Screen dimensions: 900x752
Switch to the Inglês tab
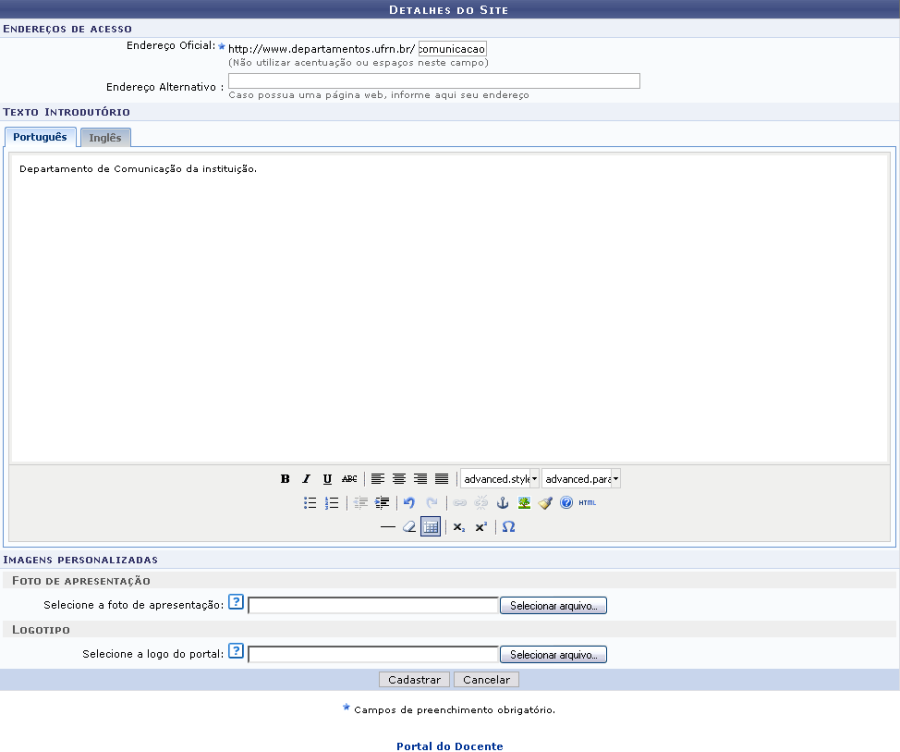pos(105,137)
